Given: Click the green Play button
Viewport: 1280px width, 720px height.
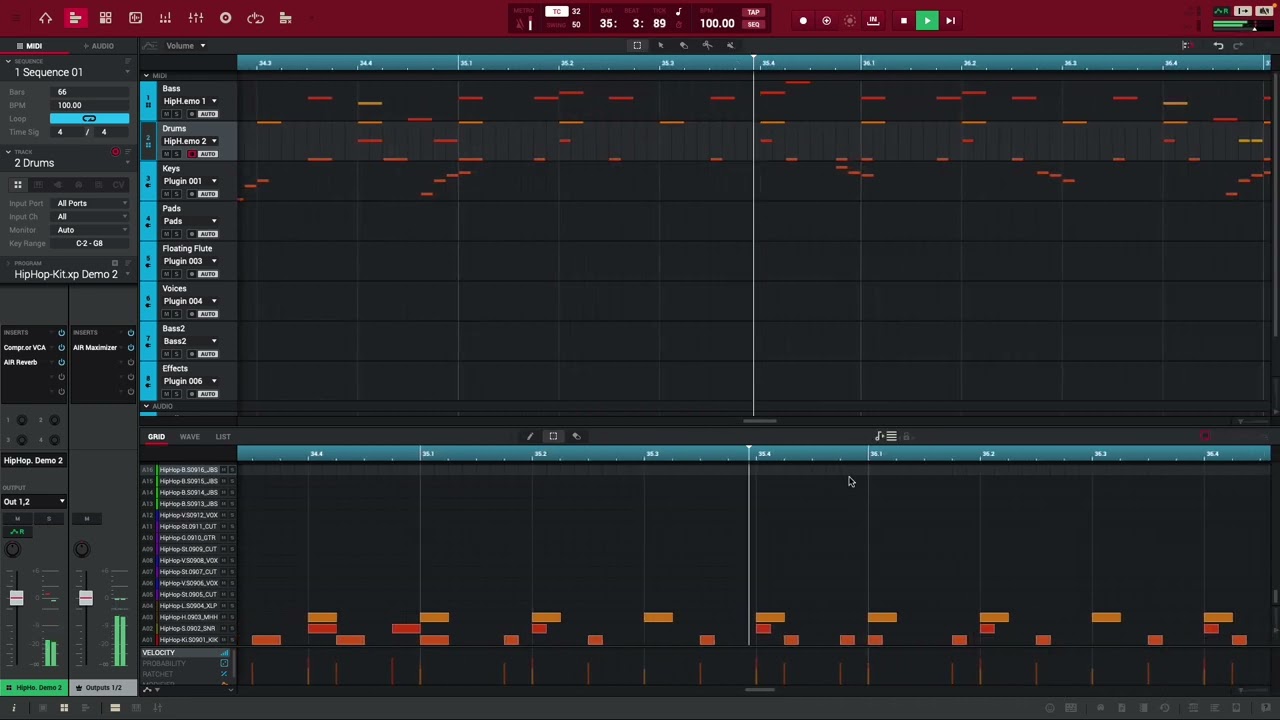Looking at the screenshot, I should (927, 20).
